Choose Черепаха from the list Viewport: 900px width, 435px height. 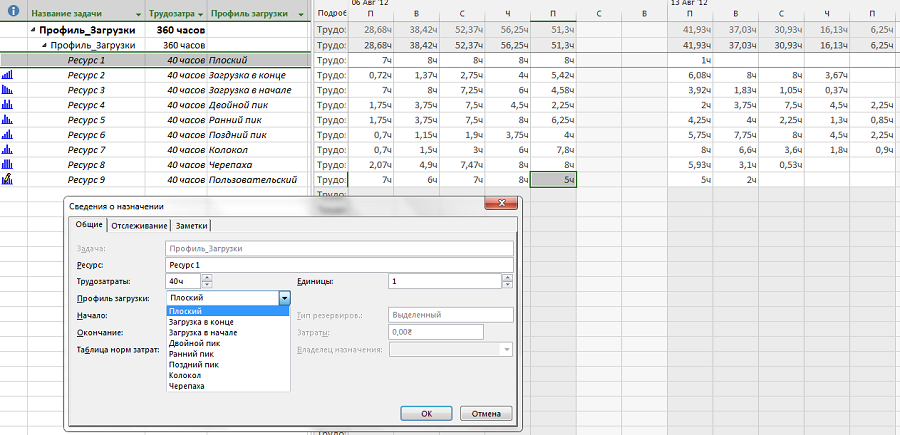point(228,386)
